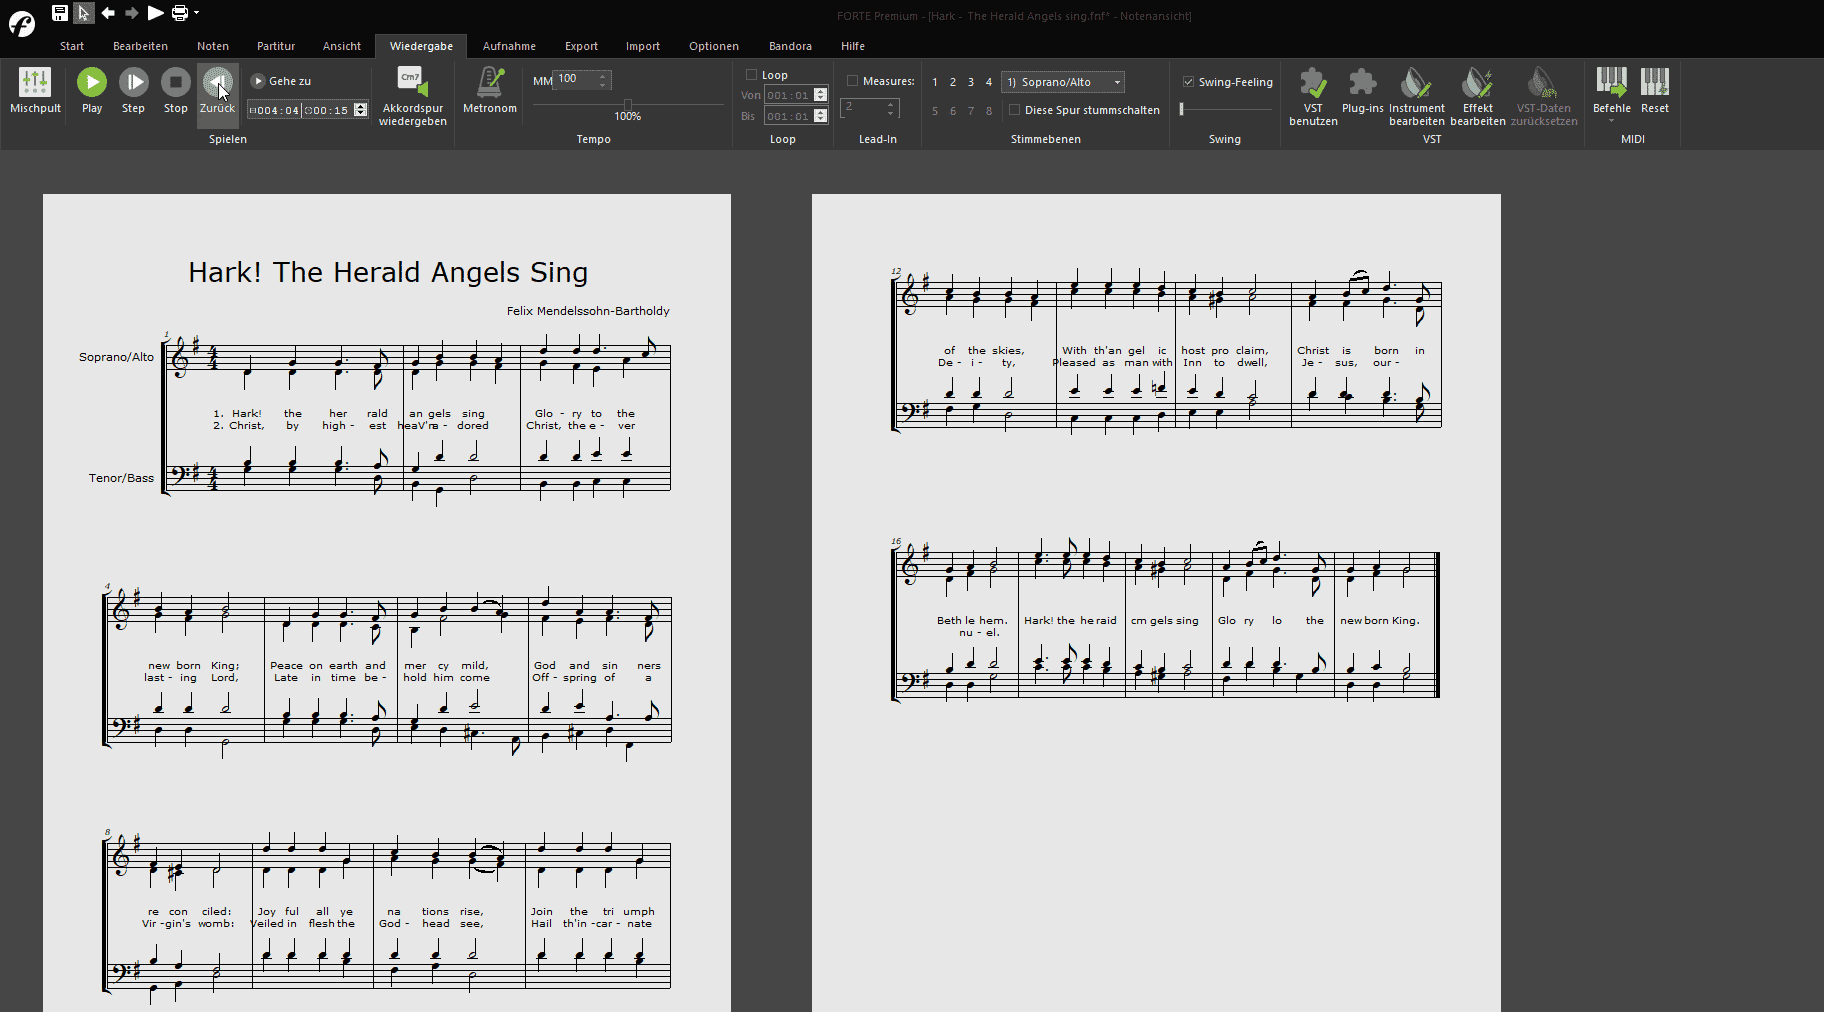This screenshot has width=1824, height=1012.
Task: Expand the quick toolbar customize arrow
Action: (x=197, y=13)
